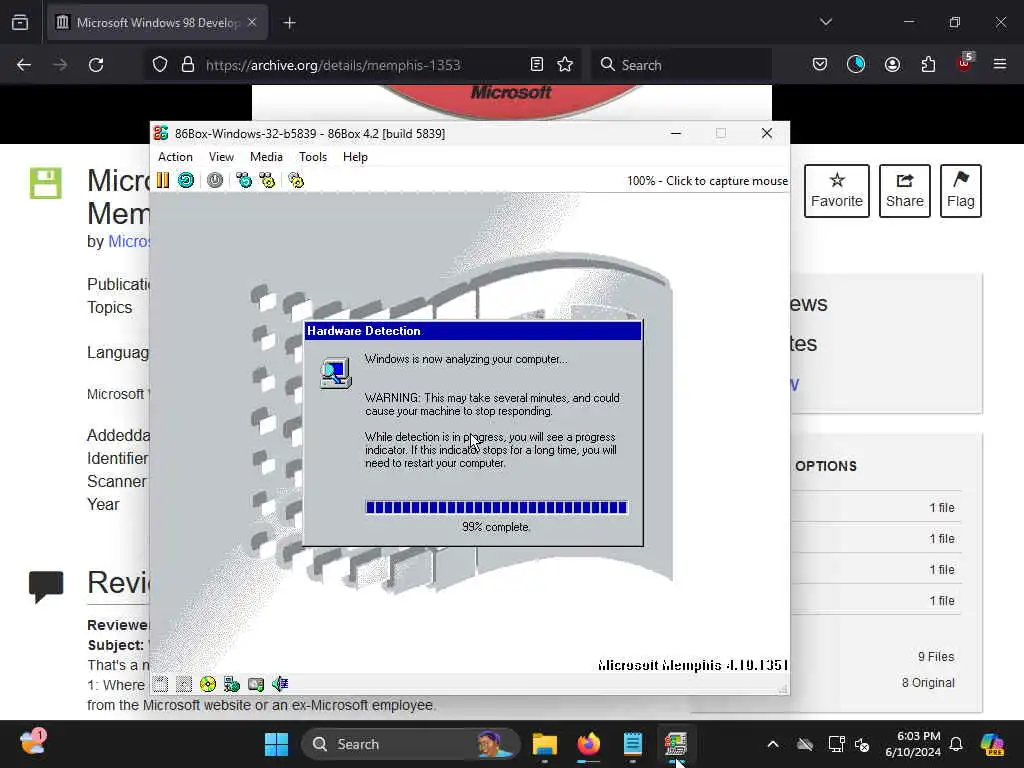Open Copilot preview in taskbar
Screen dimensions: 1024x768
(x=992, y=744)
